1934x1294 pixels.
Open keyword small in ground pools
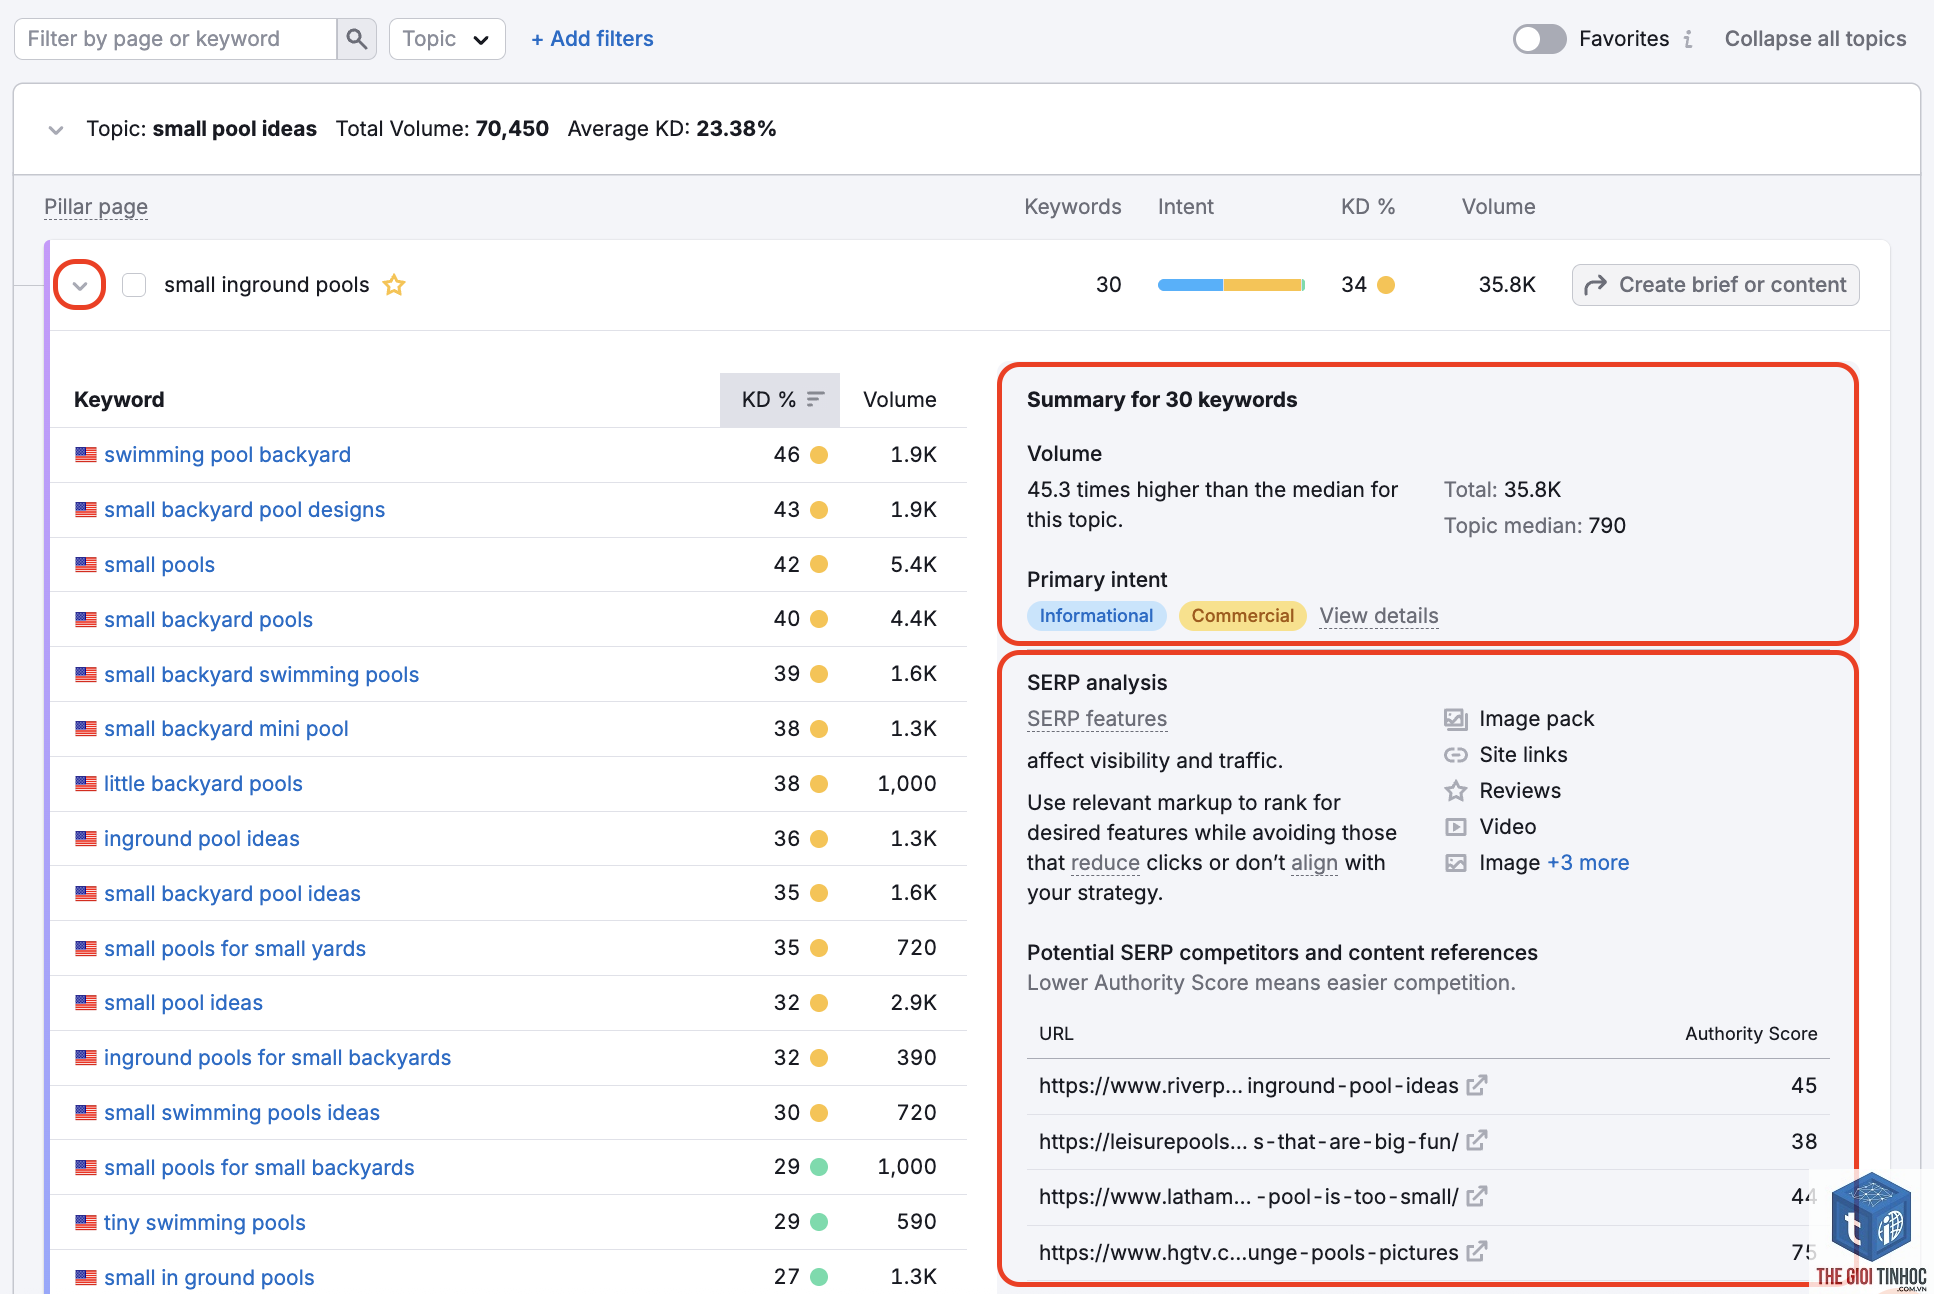[x=209, y=1278]
